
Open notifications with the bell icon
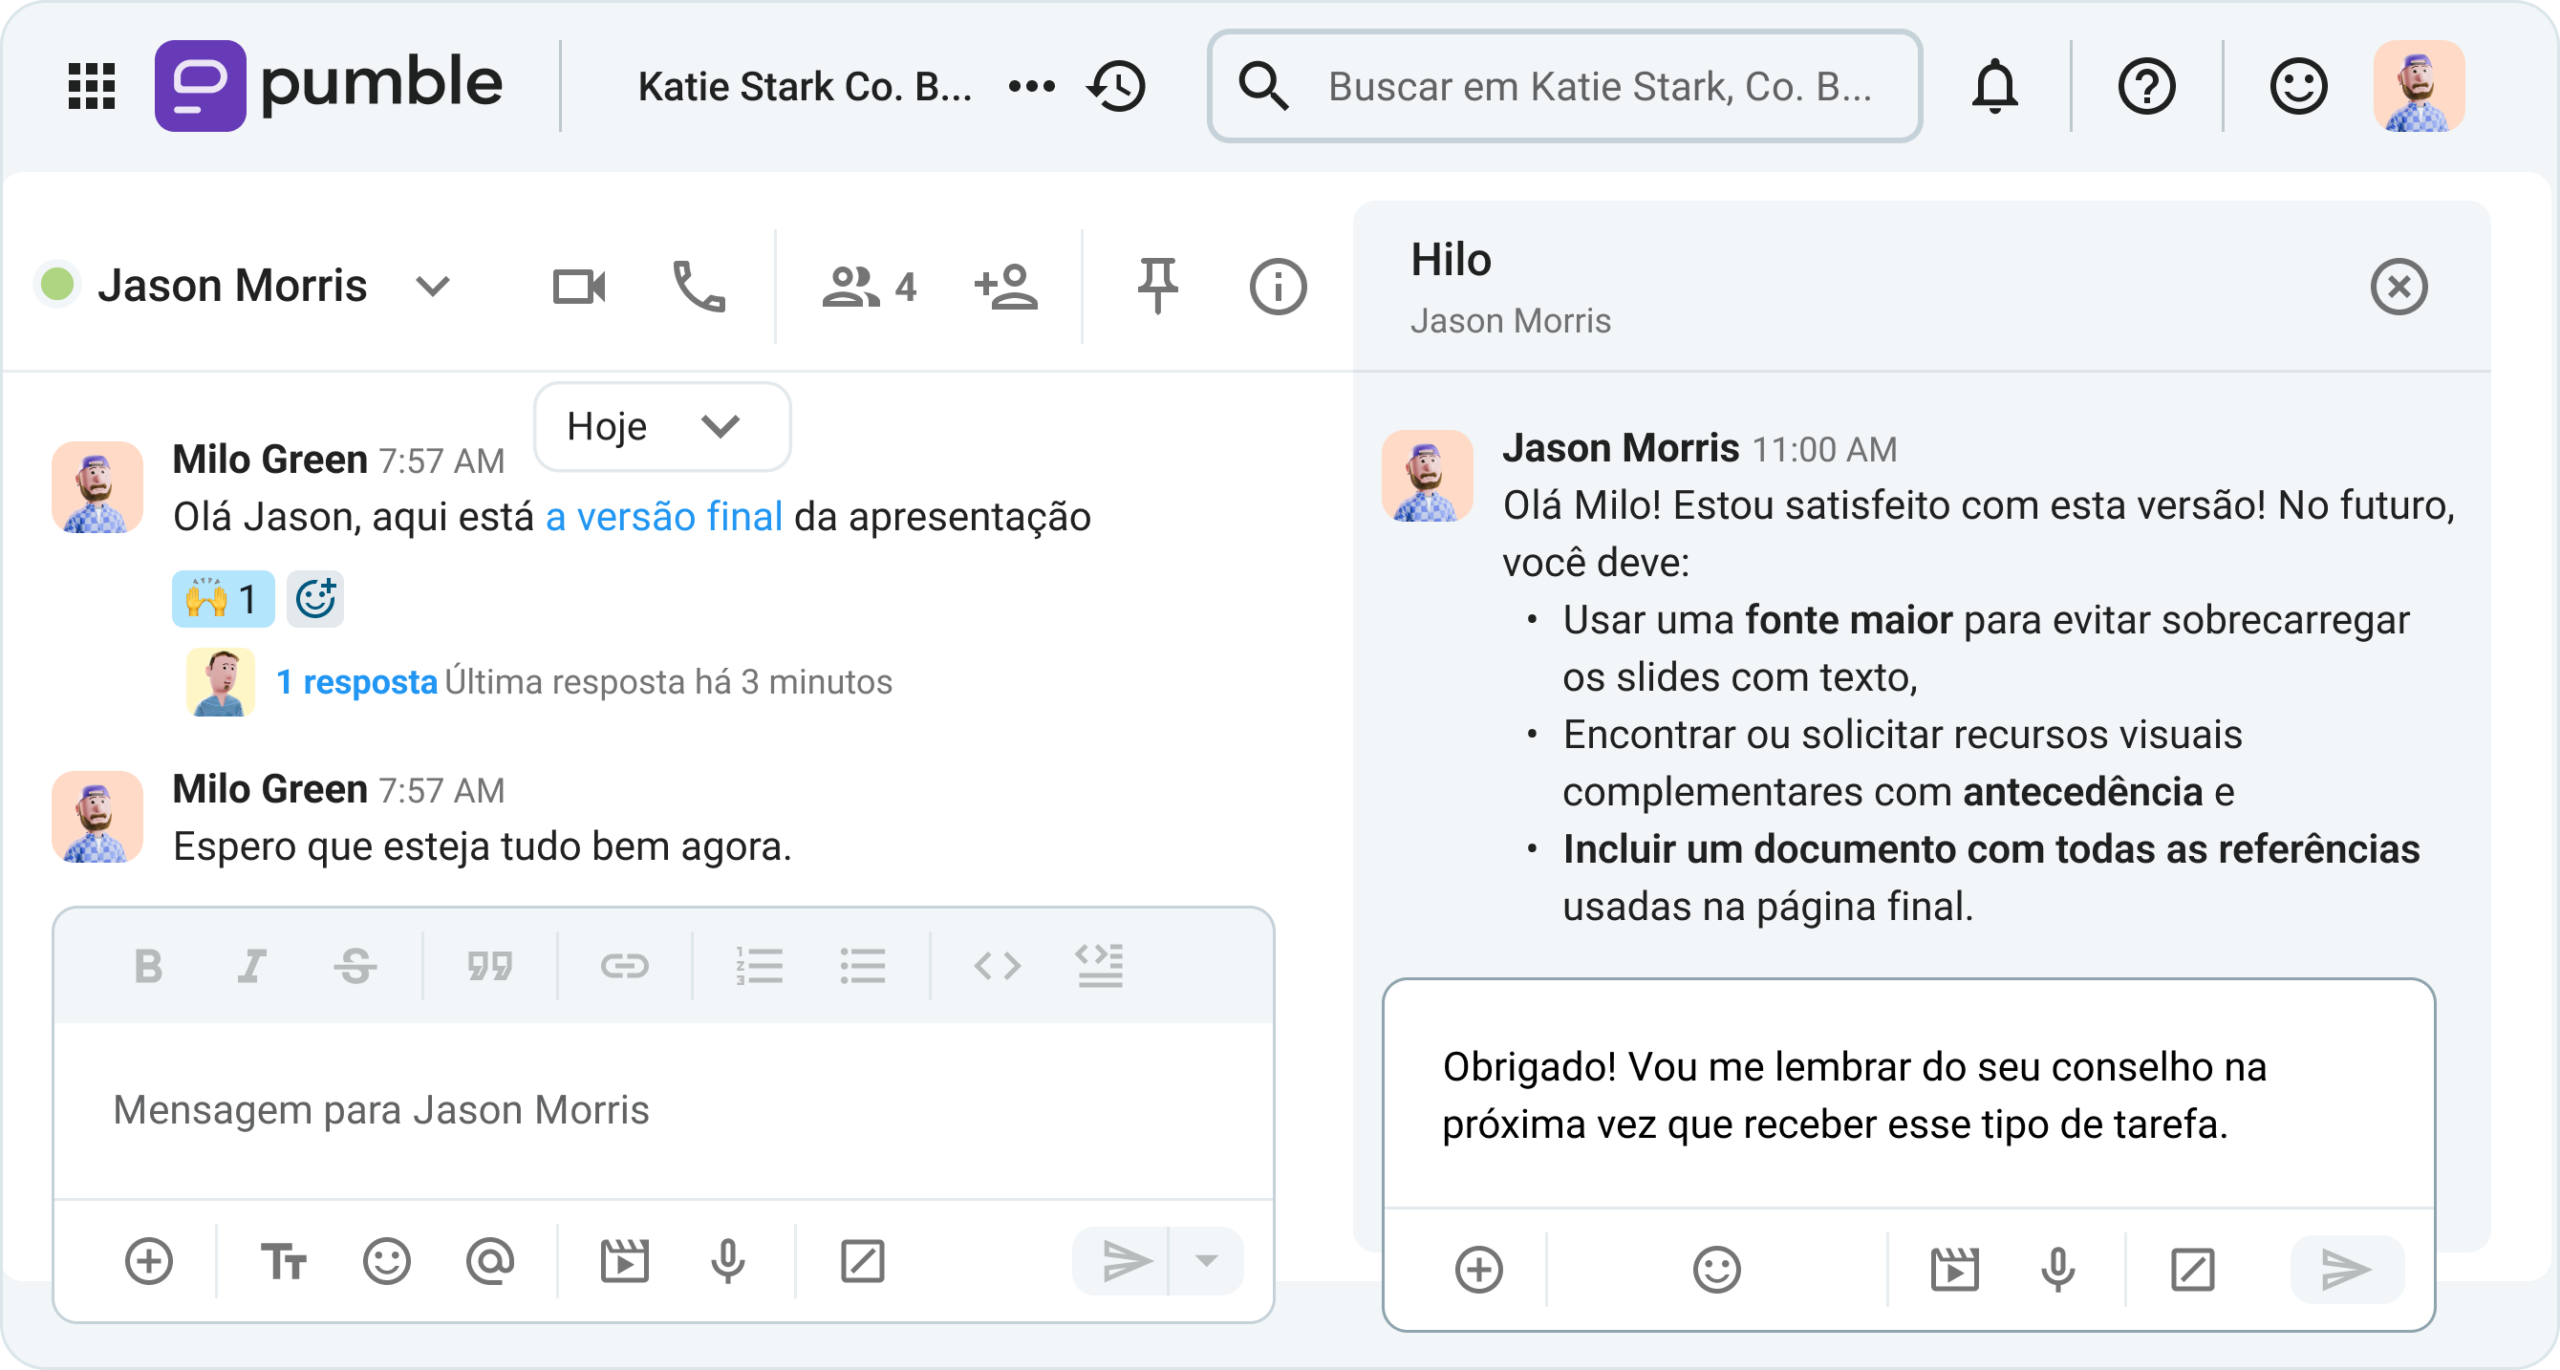pos(1995,85)
